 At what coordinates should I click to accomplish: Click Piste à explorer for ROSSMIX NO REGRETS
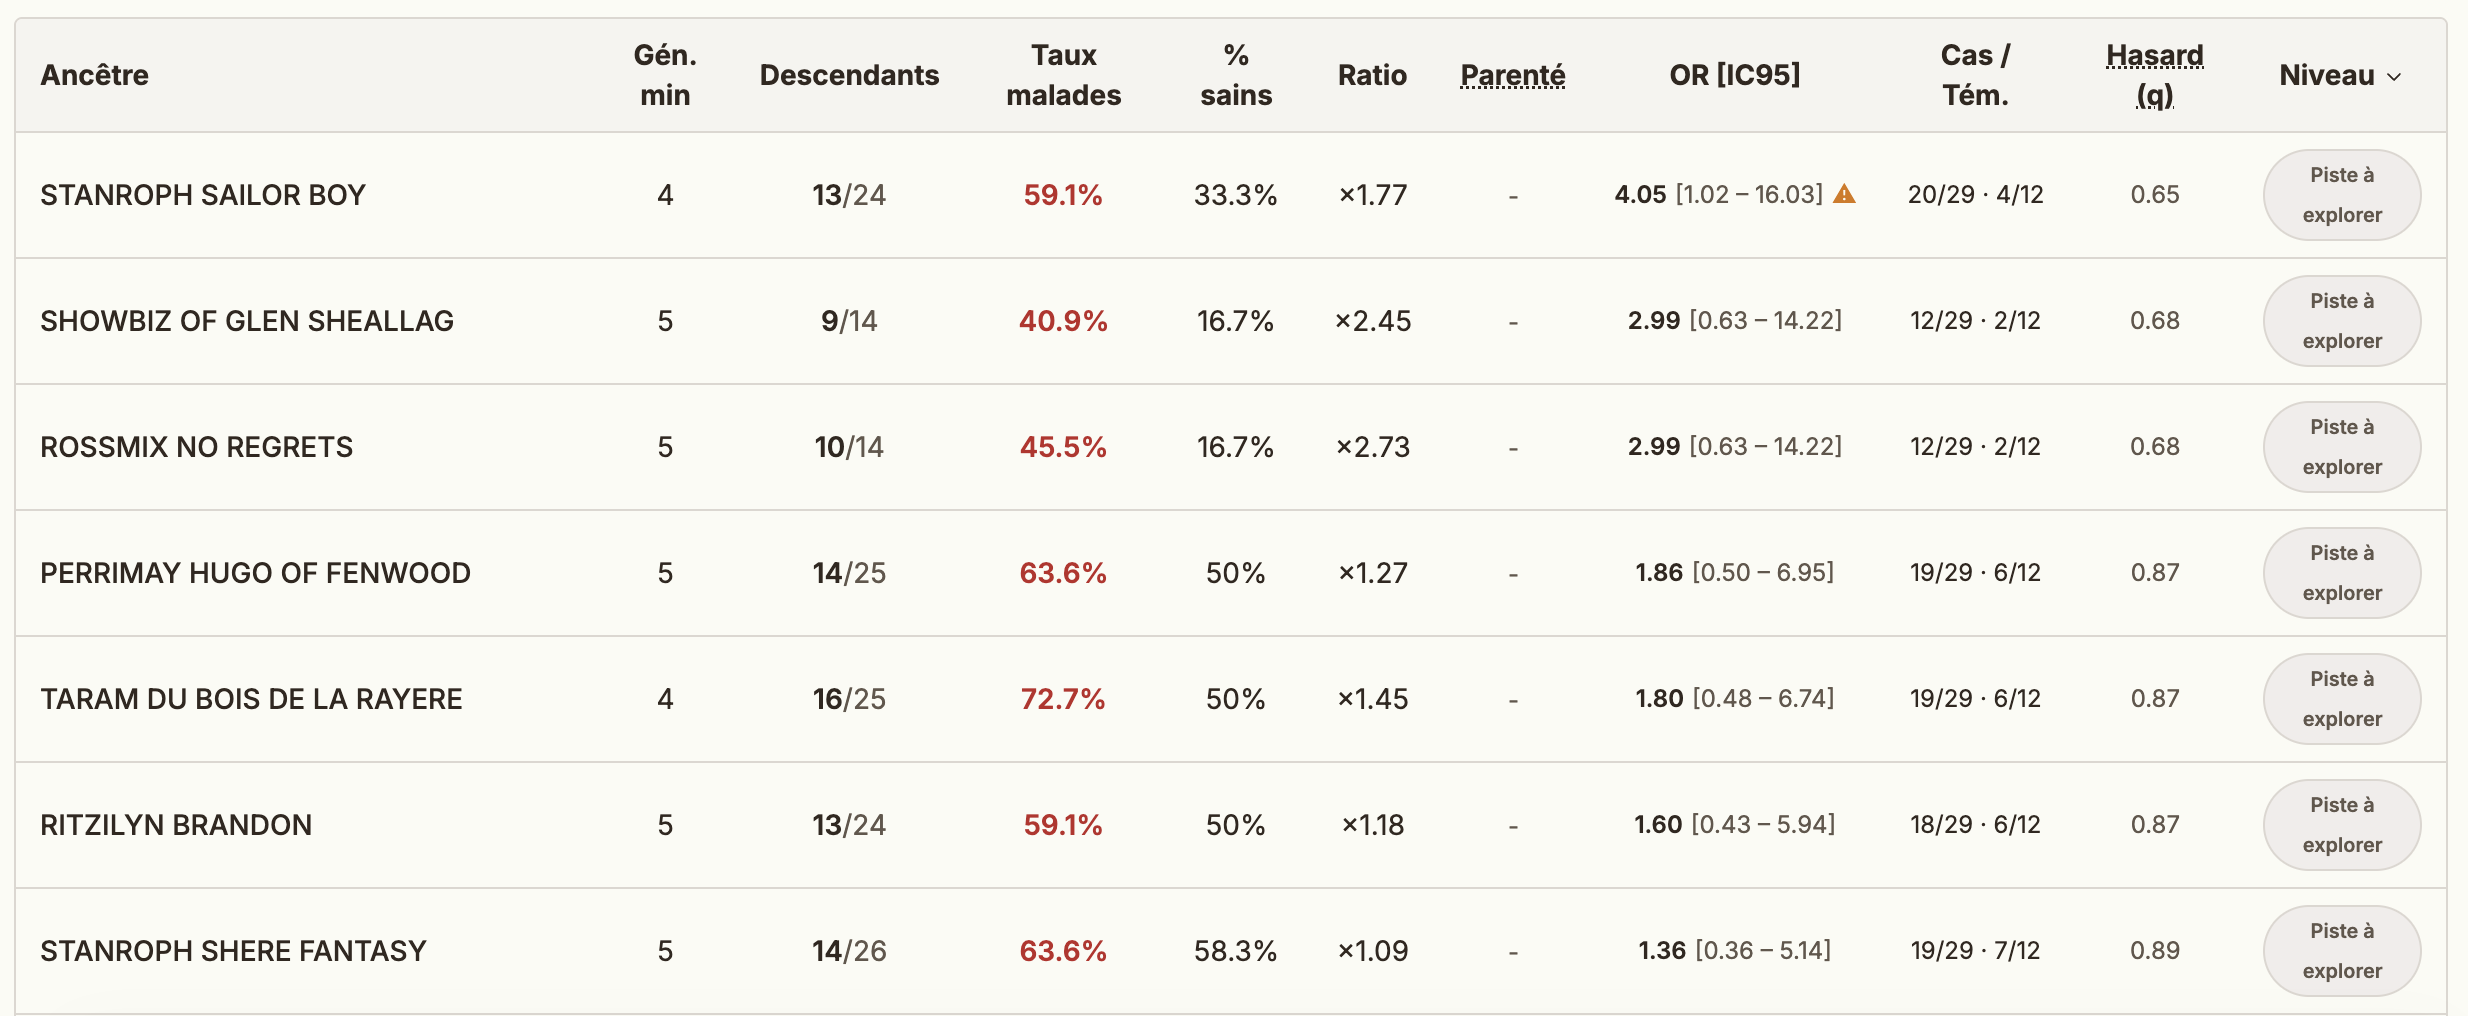tap(2342, 447)
